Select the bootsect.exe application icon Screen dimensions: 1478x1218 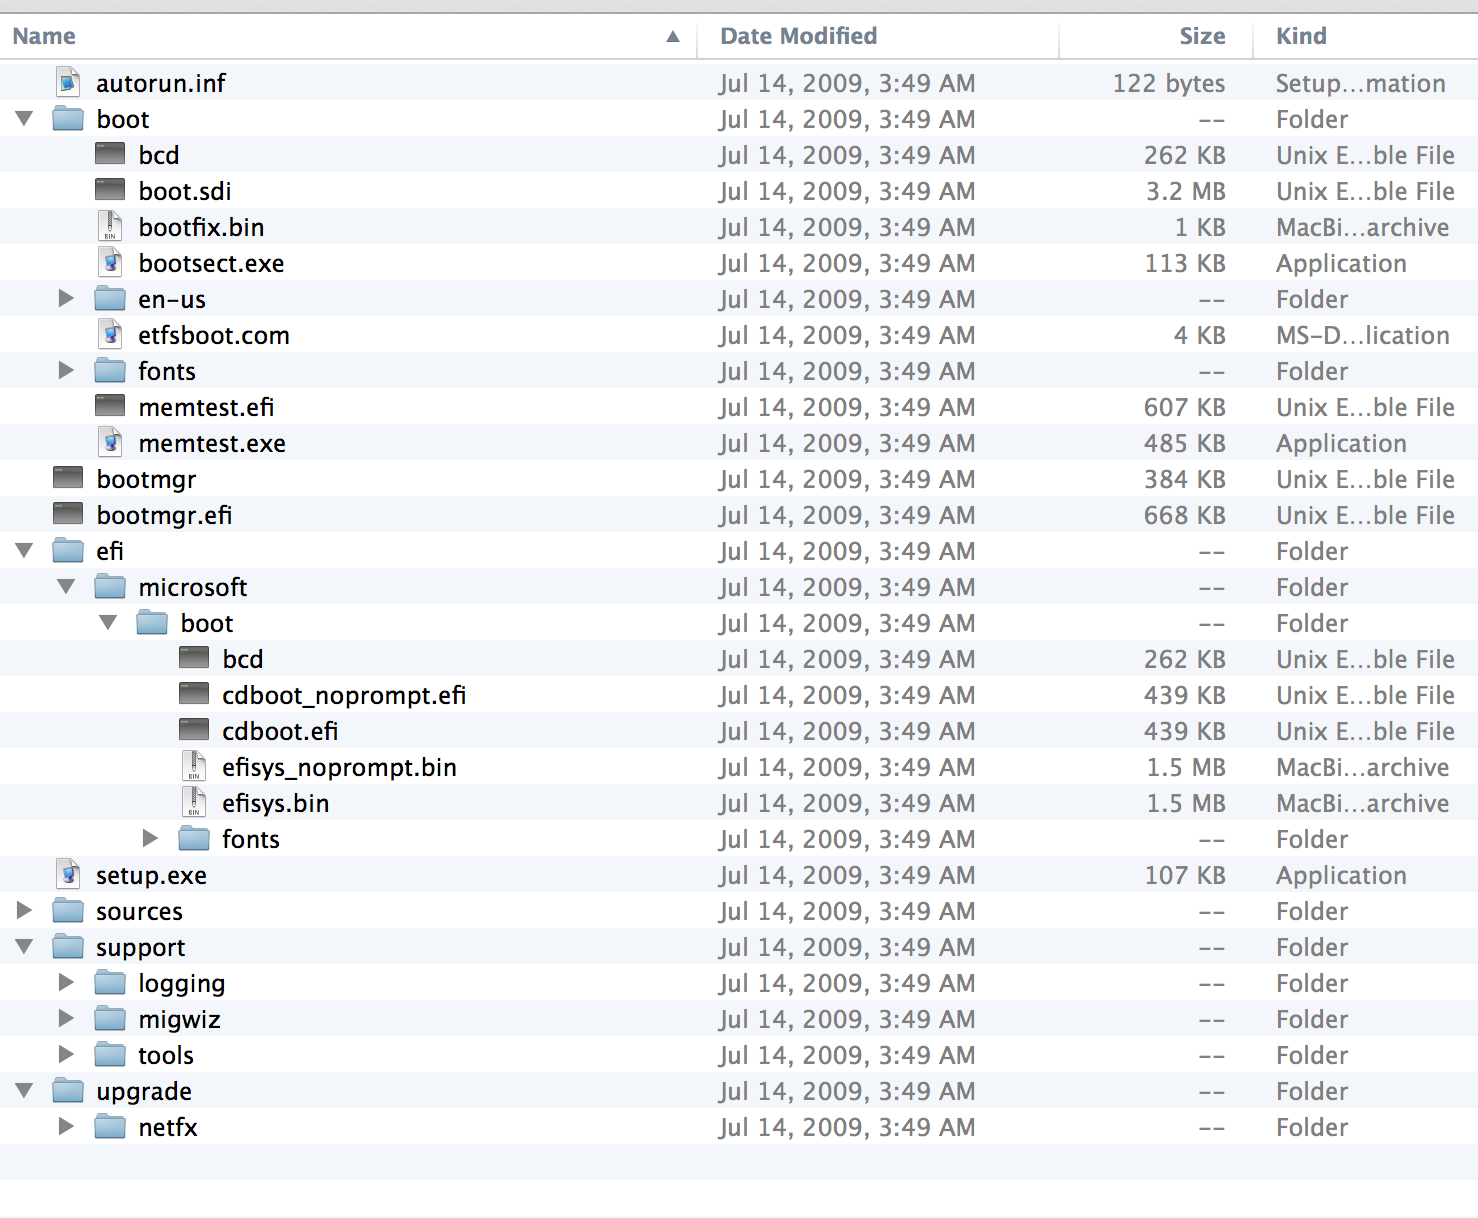click(110, 263)
